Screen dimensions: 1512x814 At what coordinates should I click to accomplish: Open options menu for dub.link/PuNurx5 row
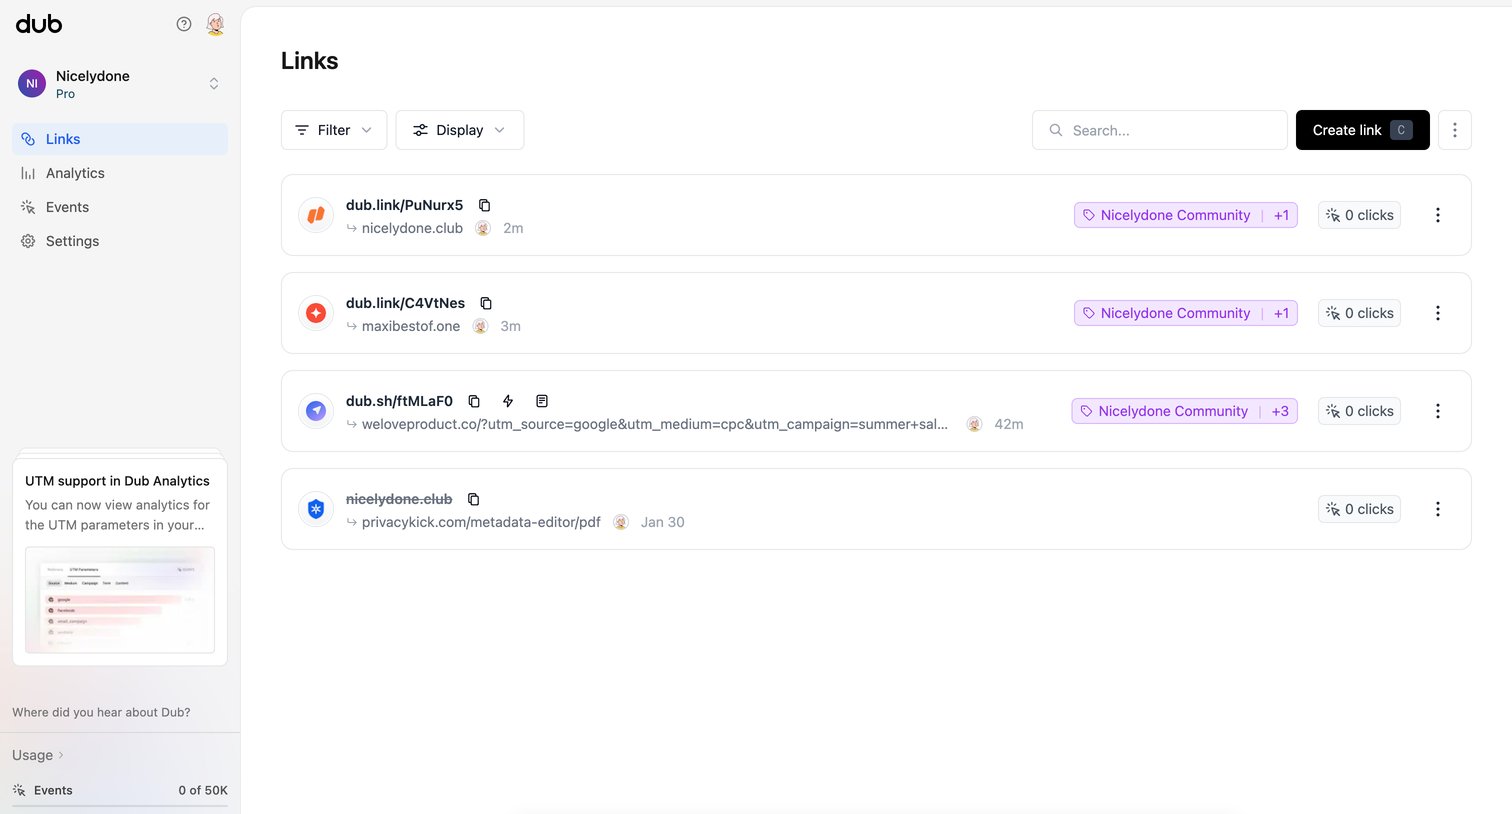1438,215
